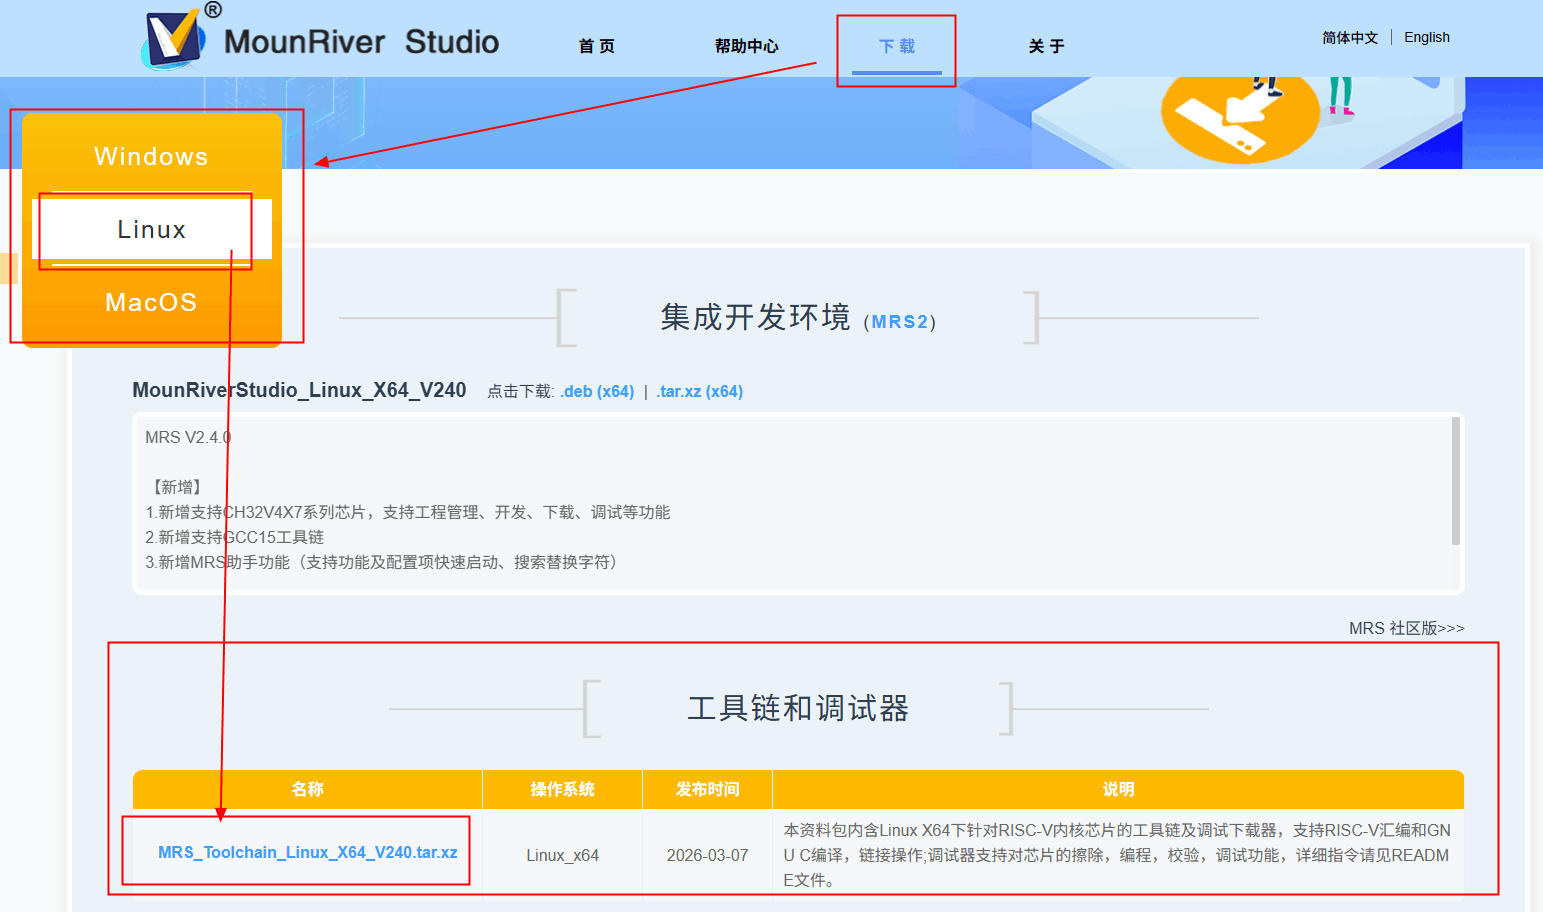Click the 工具链和调试器 section heading
This screenshot has width=1543, height=912.
798,708
